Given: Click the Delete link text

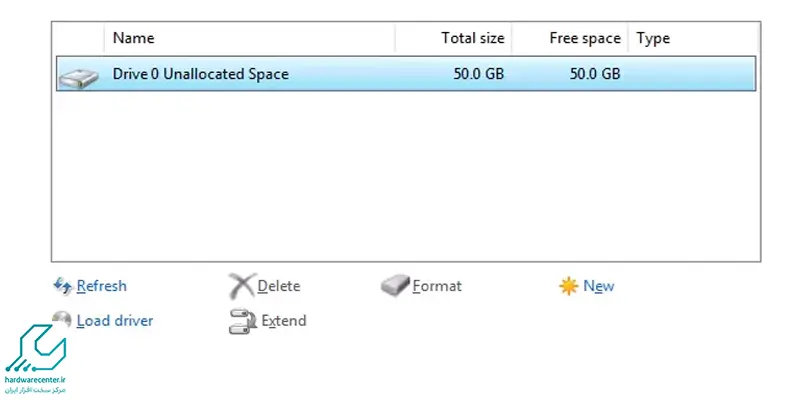Looking at the screenshot, I should 279,286.
